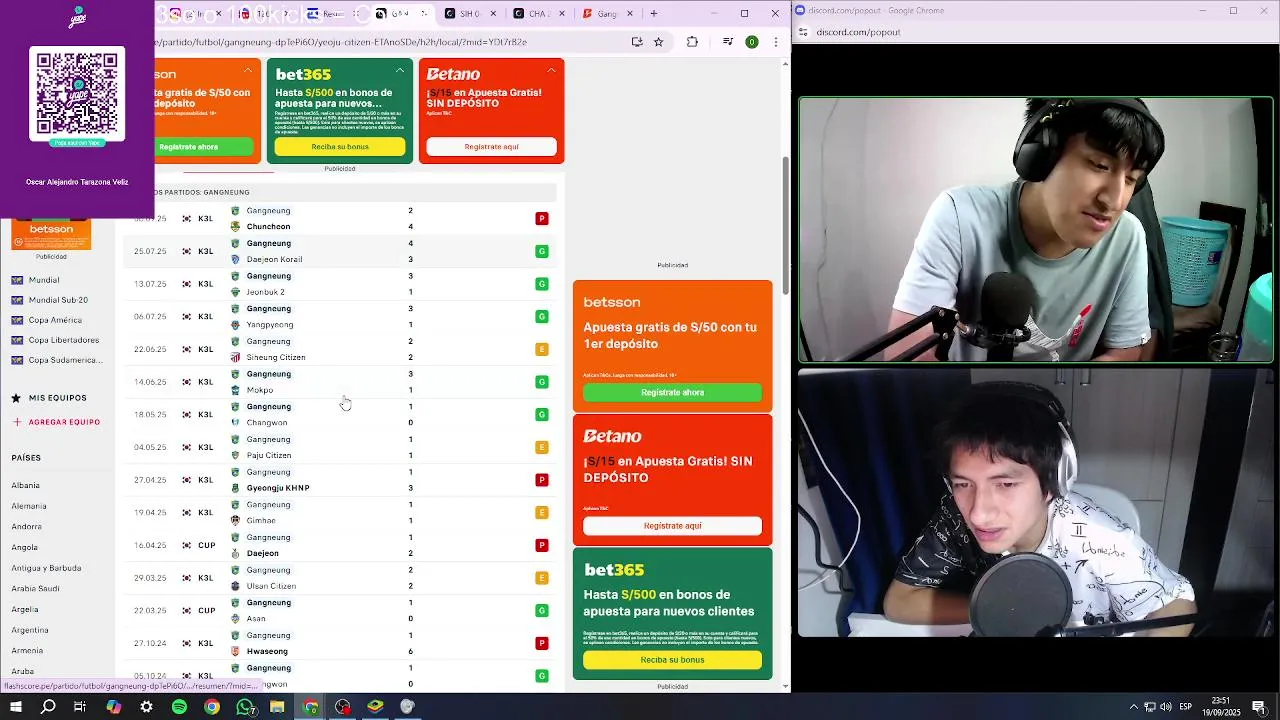This screenshot has height=720, width=1280.
Task: Open a new Chrome tab
Action: pos(654,14)
